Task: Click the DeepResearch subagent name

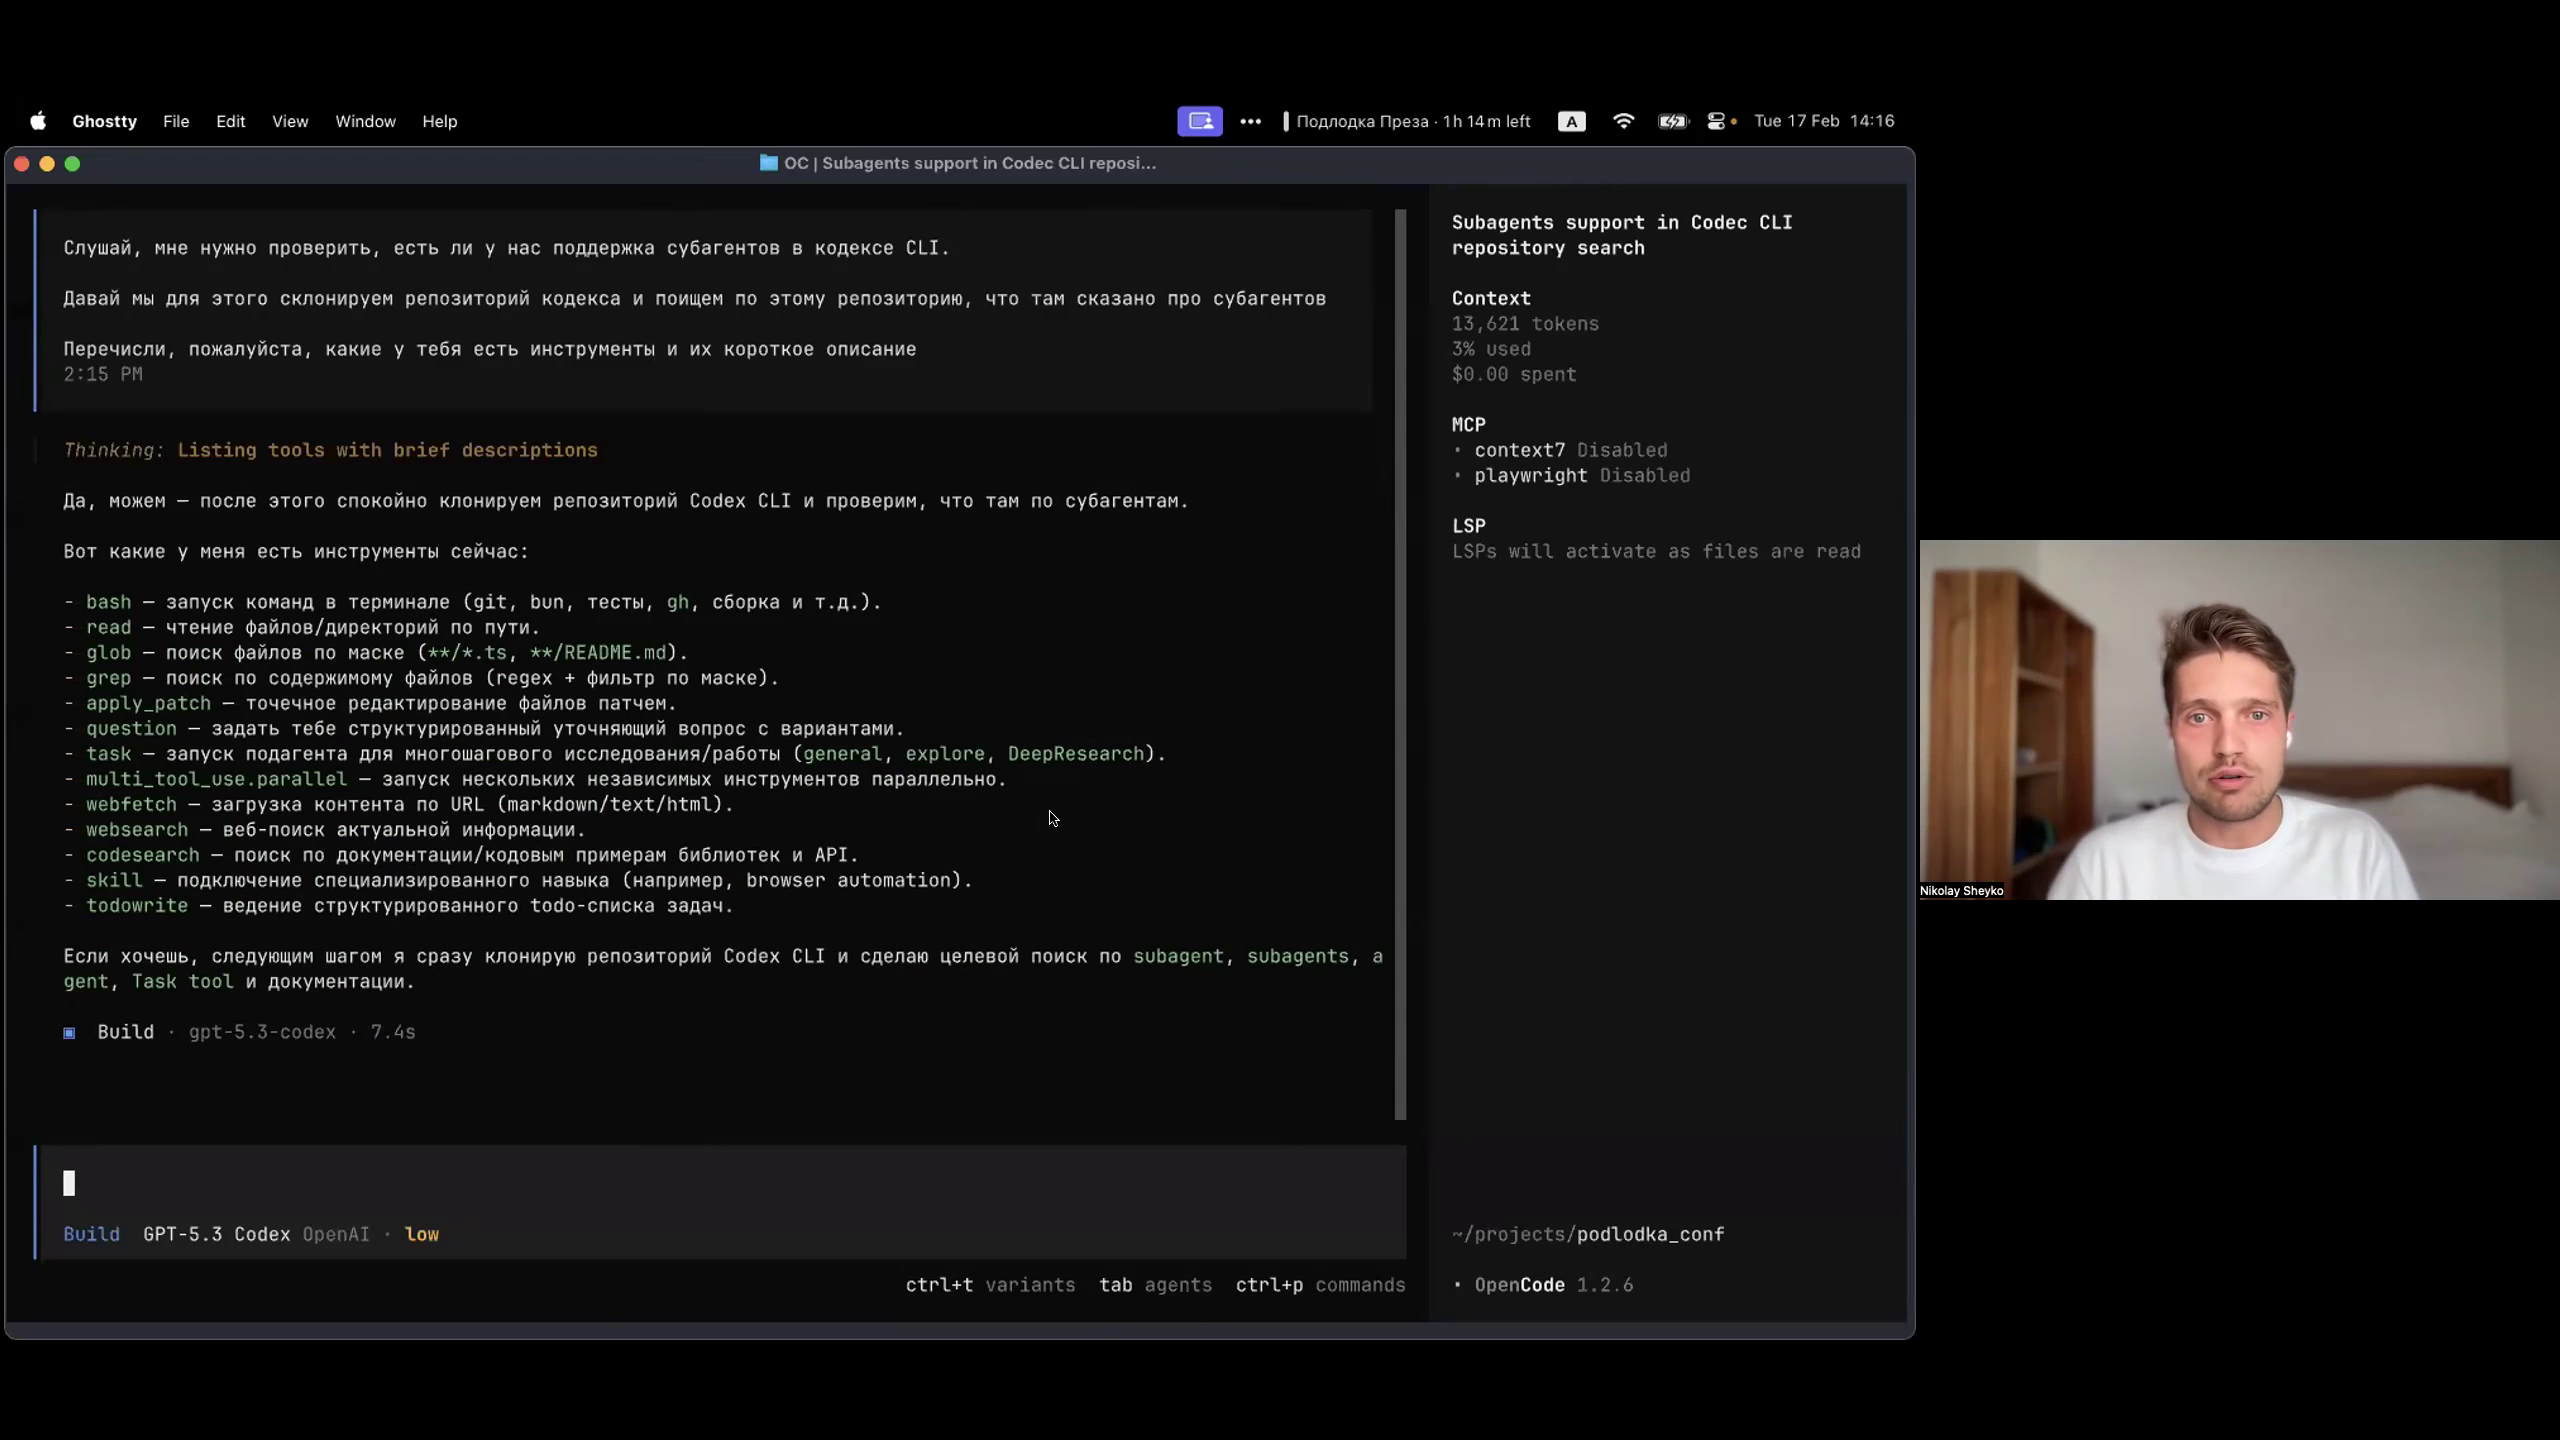Action: pyautogui.click(x=1075, y=754)
